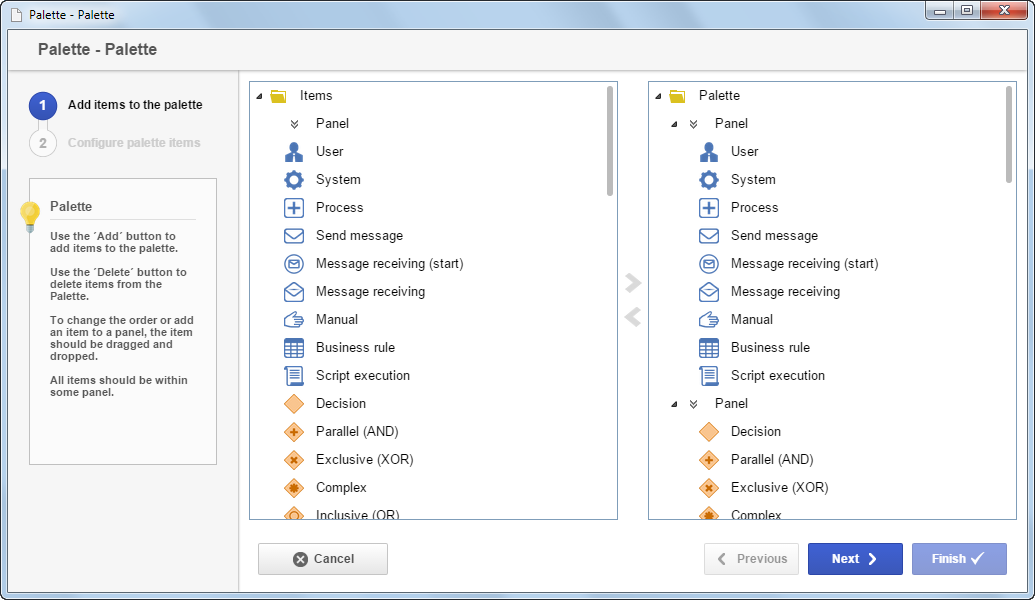Click Message receiving open-envelope icon in Palette tree
This screenshot has width=1035, height=600.
709,291
